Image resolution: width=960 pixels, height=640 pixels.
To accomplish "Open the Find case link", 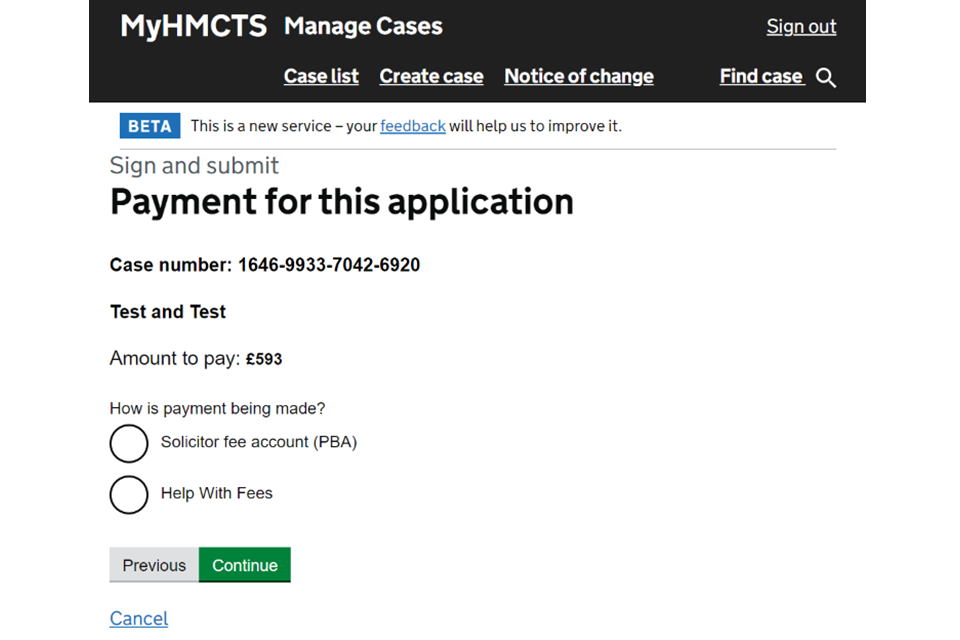I will coord(761,77).
